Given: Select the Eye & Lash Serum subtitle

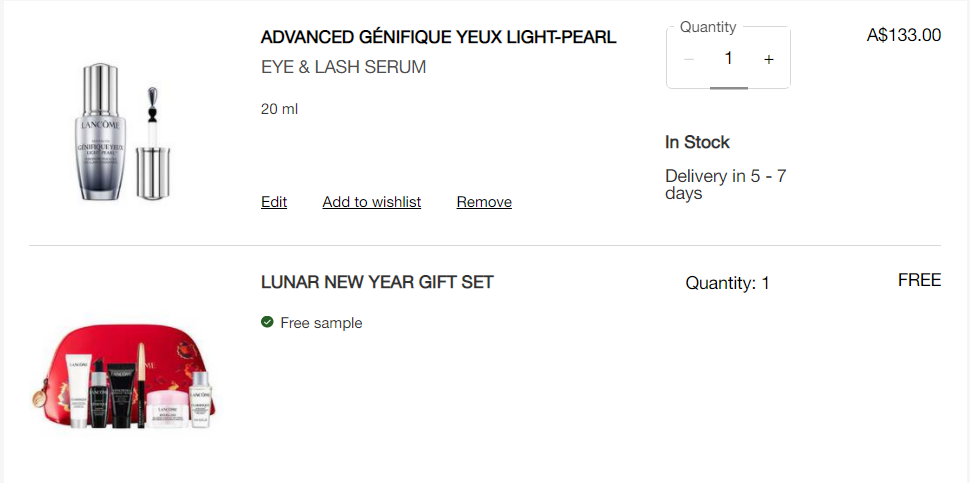Looking at the screenshot, I should pos(343,67).
